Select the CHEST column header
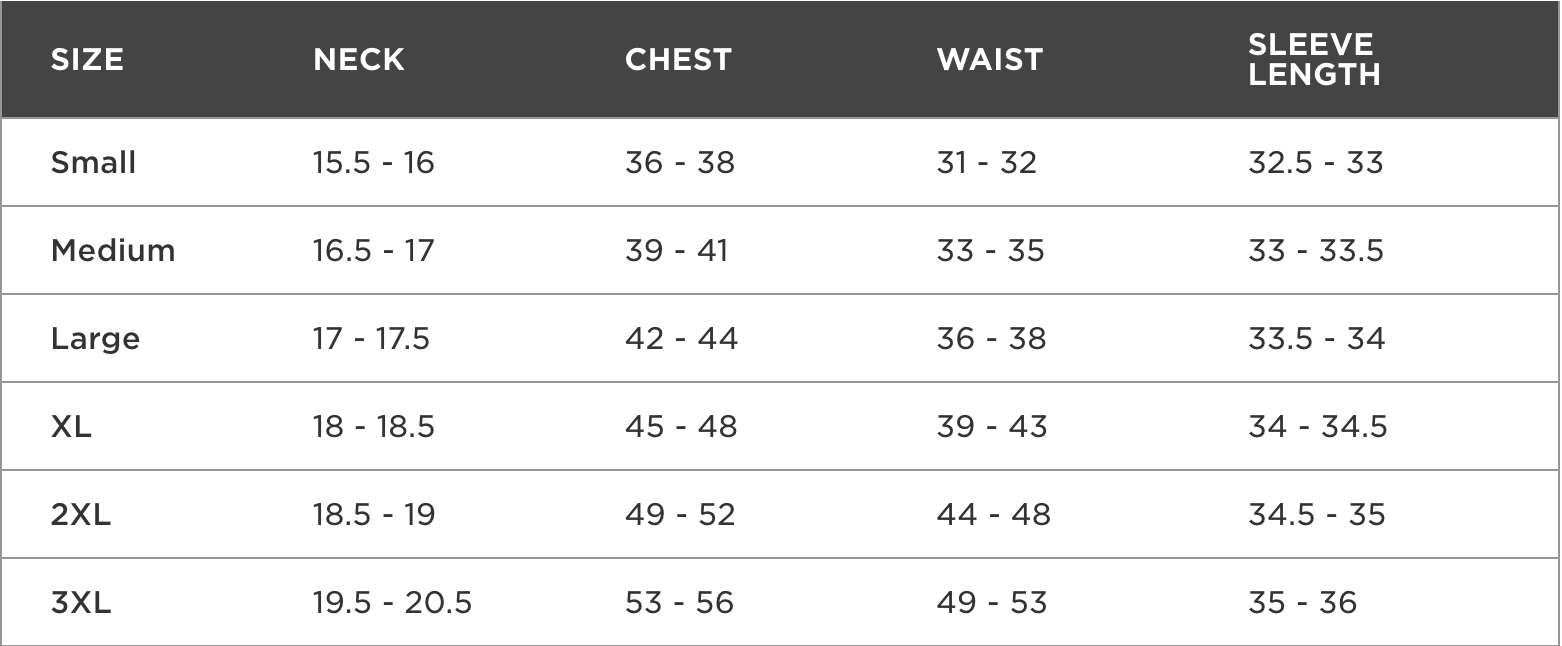Image resolution: width=1562 pixels, height=646 pixels. click(x=678, y=60)
